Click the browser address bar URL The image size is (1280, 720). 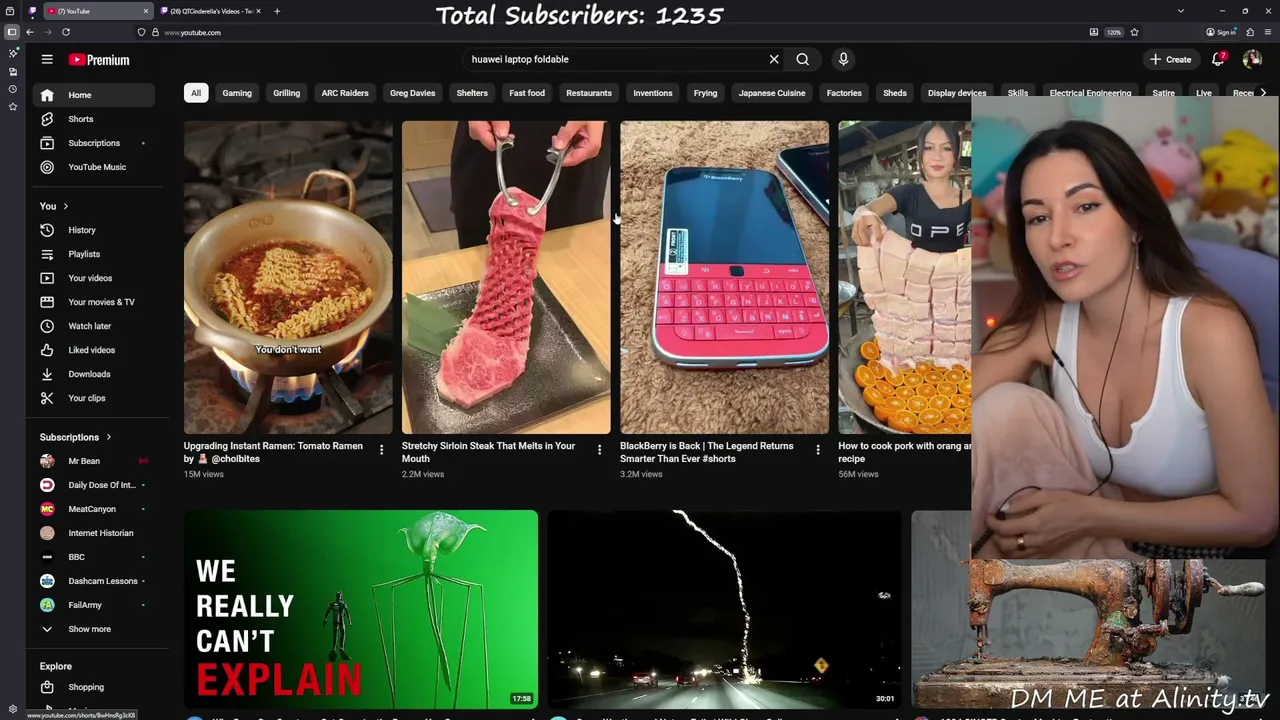coord(192,32)
